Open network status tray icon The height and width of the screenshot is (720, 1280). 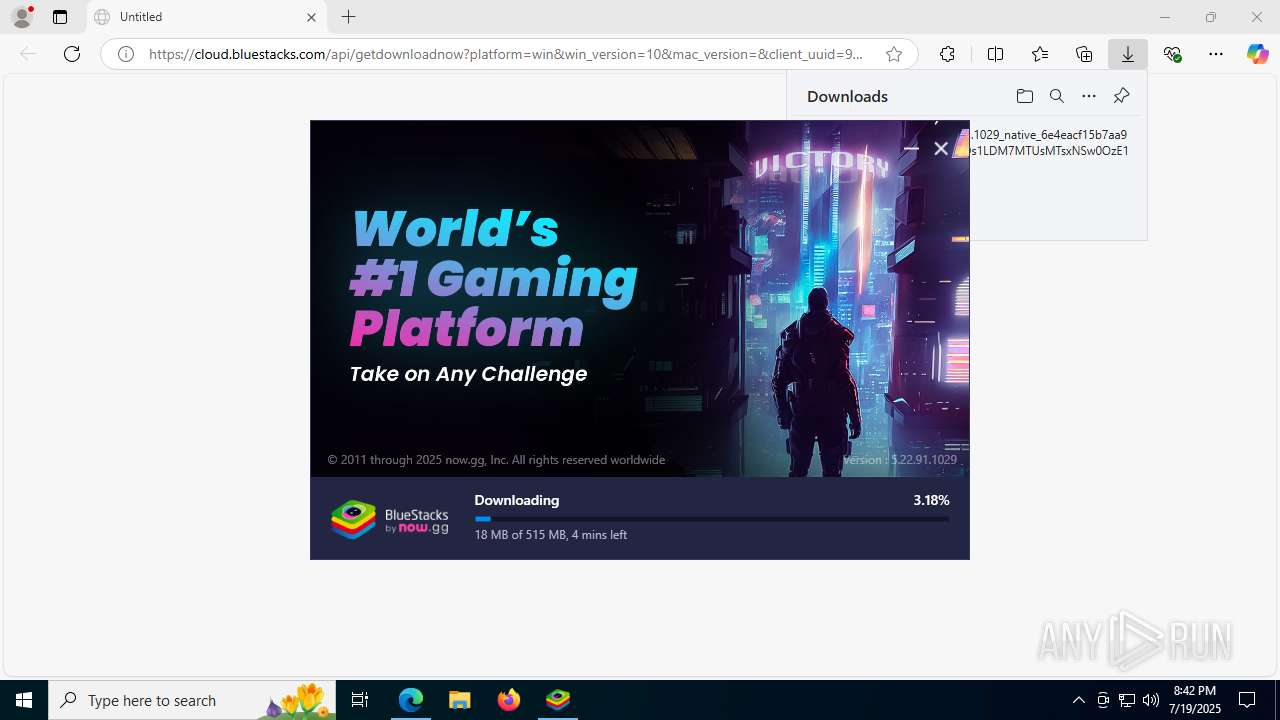[1127, 700]
